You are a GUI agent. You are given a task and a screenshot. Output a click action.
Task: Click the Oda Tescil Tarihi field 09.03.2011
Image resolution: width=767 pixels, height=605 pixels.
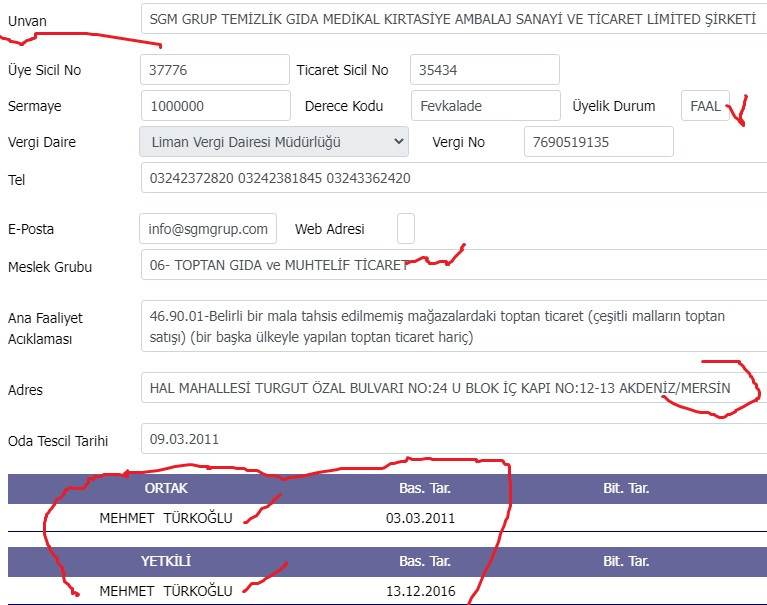point(454,439)
